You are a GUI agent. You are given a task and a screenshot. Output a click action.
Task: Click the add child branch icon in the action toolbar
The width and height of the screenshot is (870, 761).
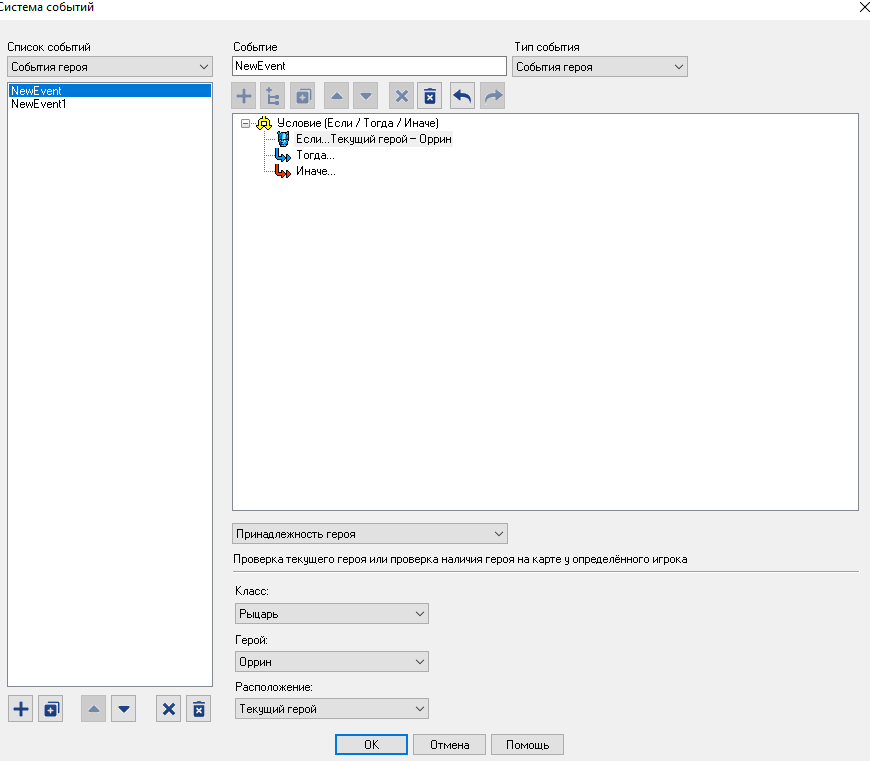(272, 96)
